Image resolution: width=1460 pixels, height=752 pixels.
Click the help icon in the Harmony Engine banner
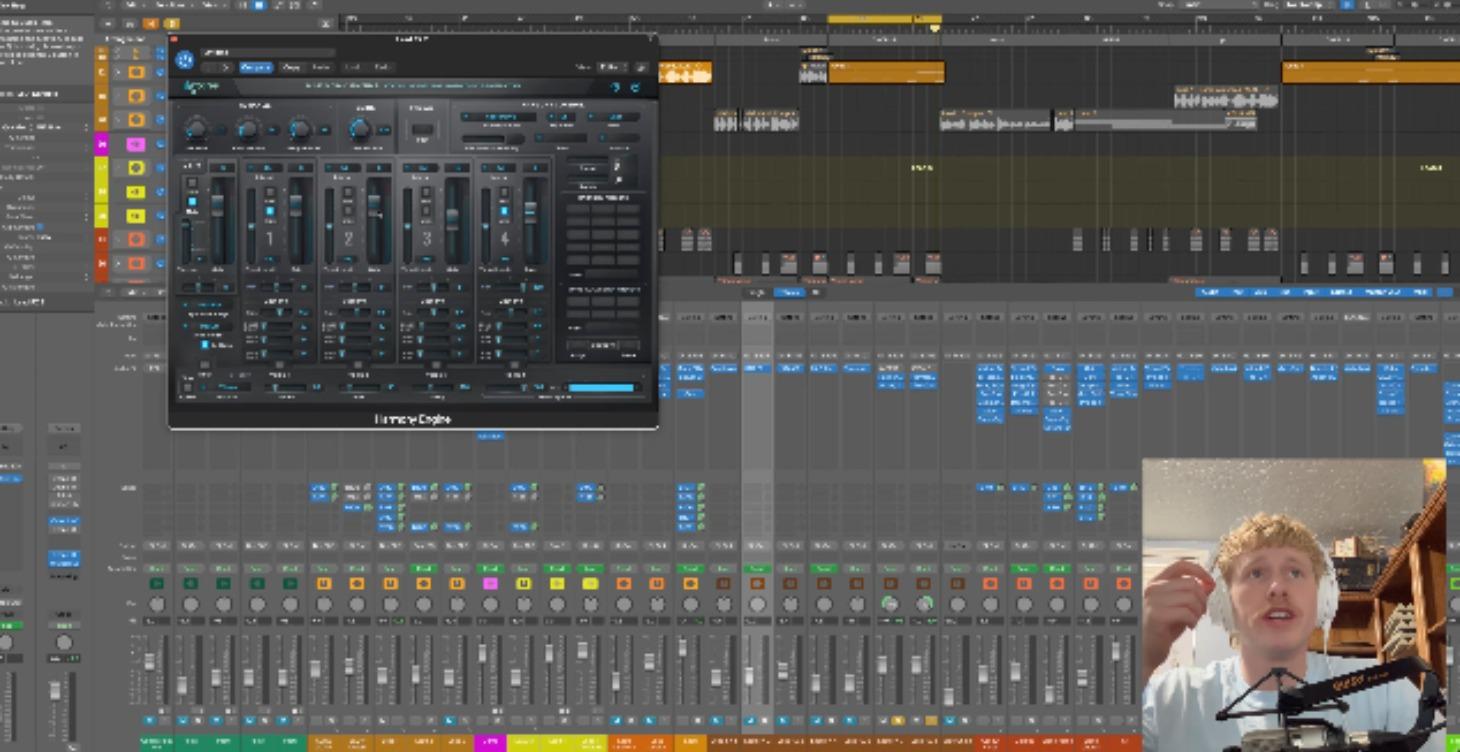tap(616, 86)
